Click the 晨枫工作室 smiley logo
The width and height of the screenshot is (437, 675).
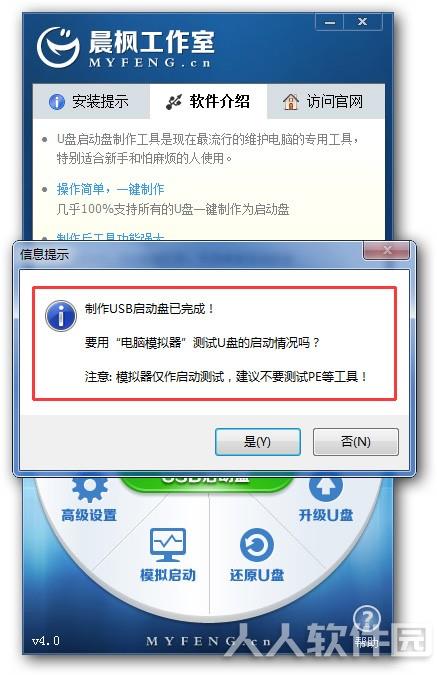pos(58,47)
